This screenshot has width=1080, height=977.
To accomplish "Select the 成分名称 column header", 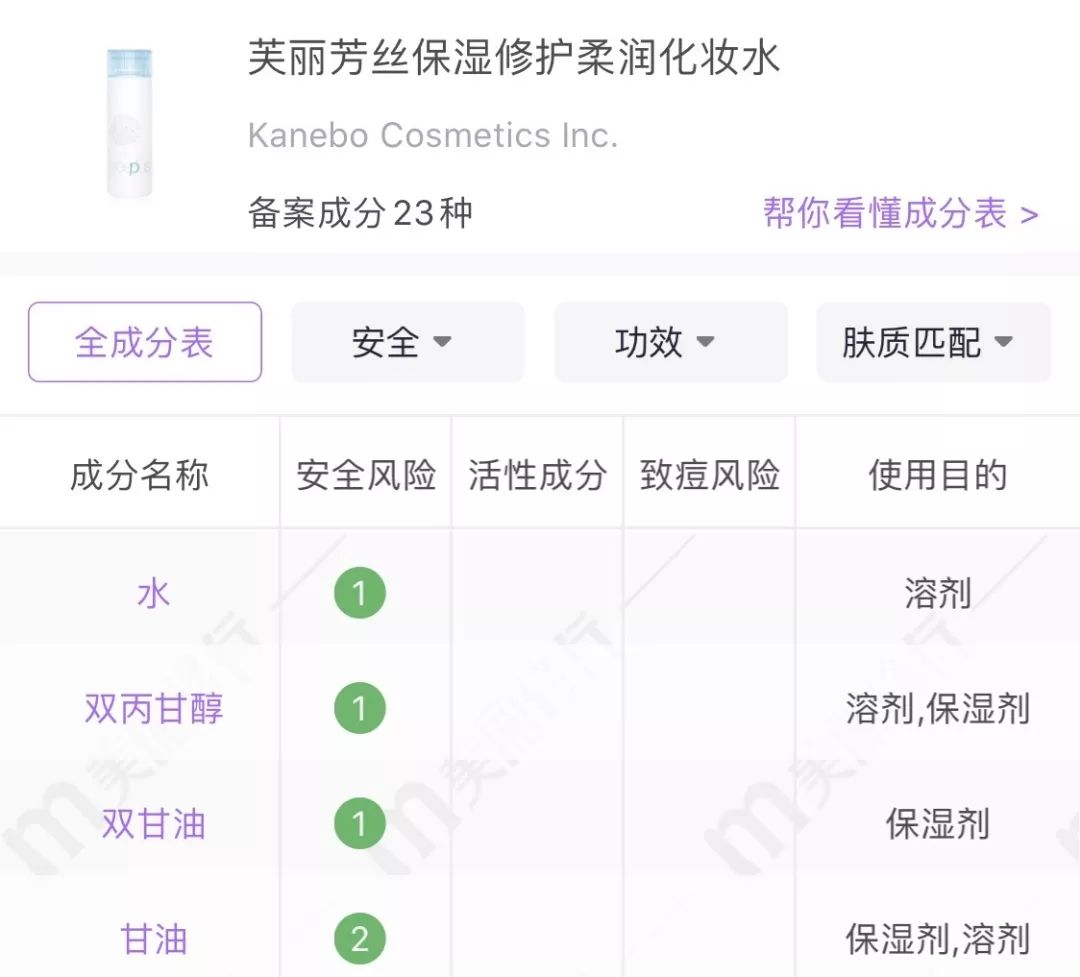I will point(138,475).
